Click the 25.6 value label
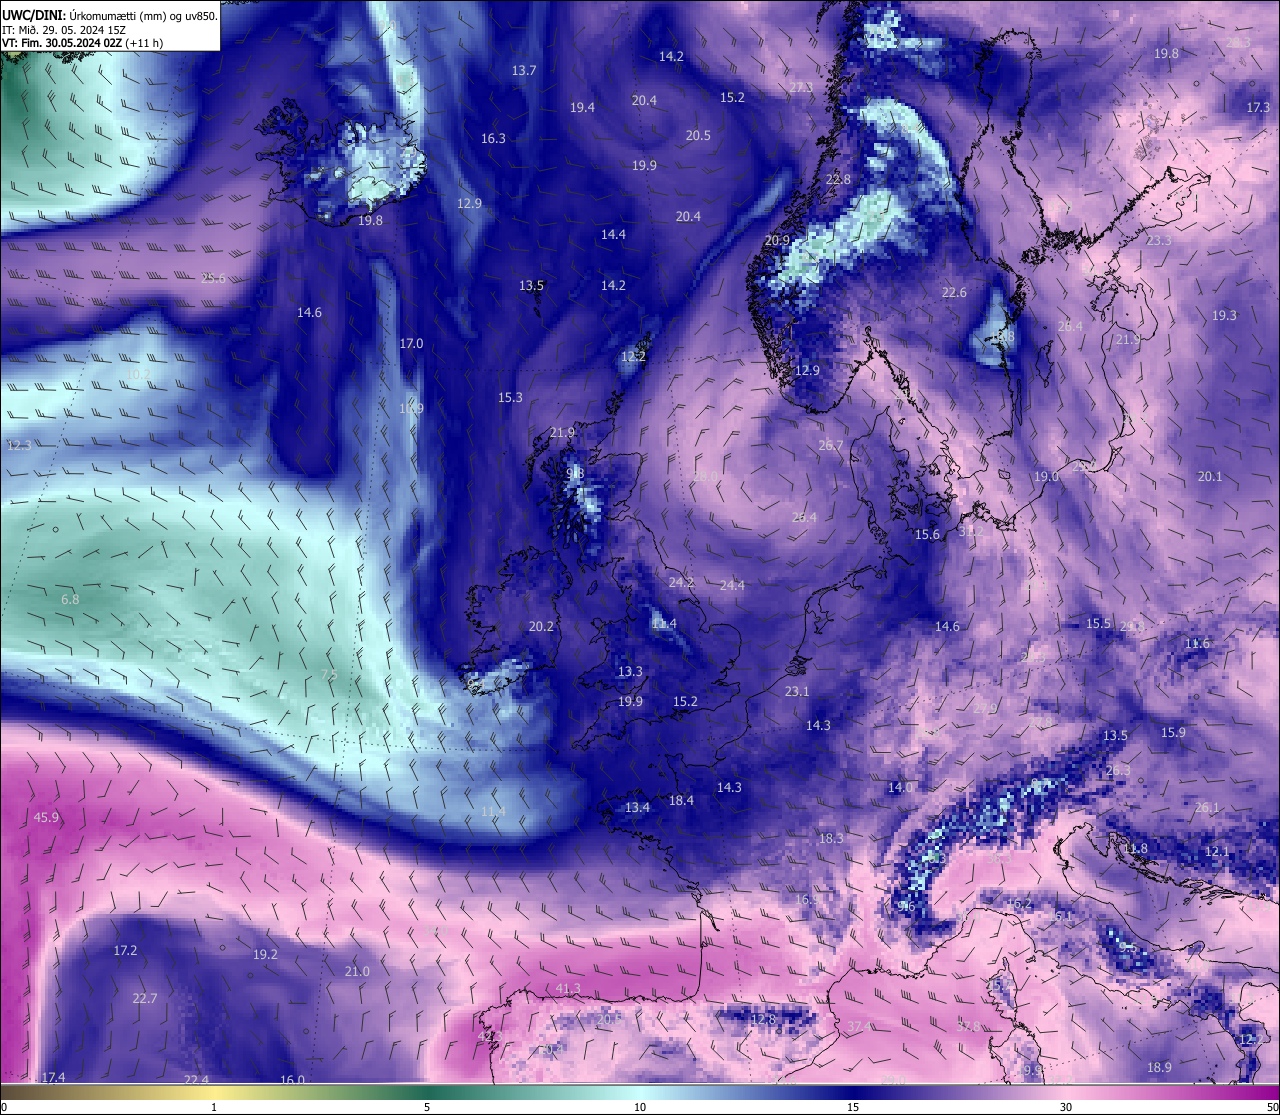1280x1115 pixels. pos(213,278)
